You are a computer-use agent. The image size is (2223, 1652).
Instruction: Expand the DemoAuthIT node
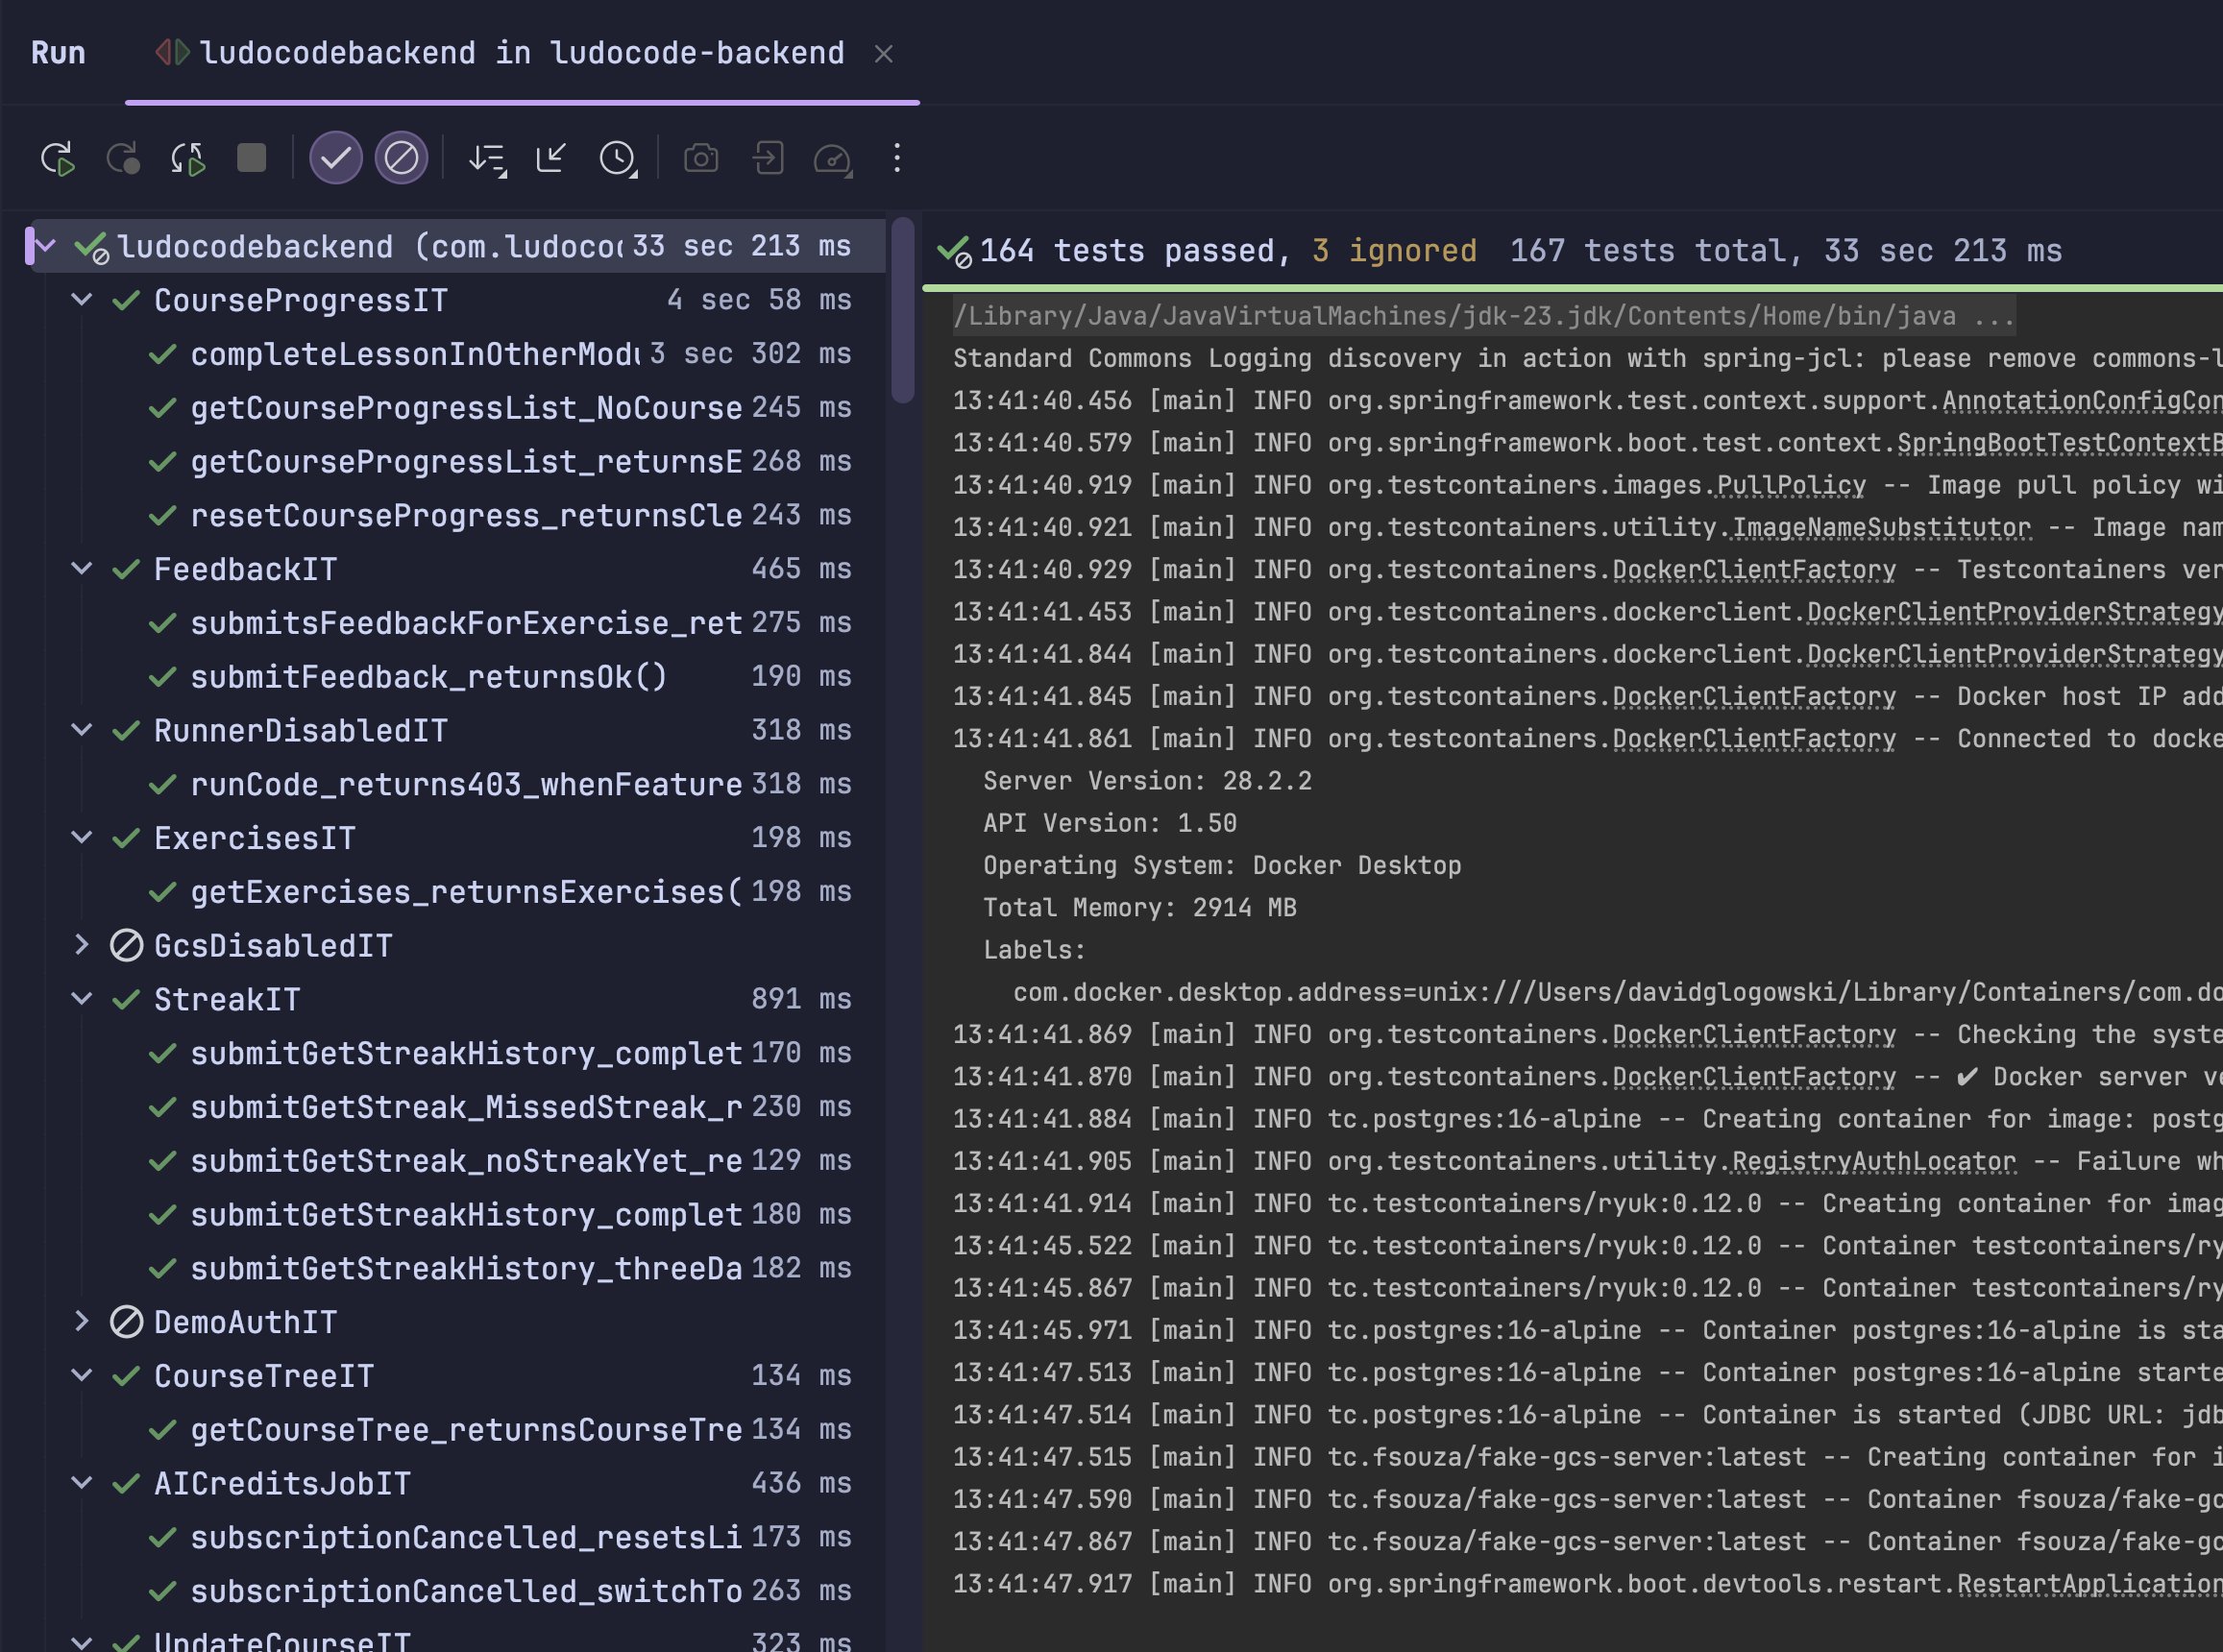82,1321
